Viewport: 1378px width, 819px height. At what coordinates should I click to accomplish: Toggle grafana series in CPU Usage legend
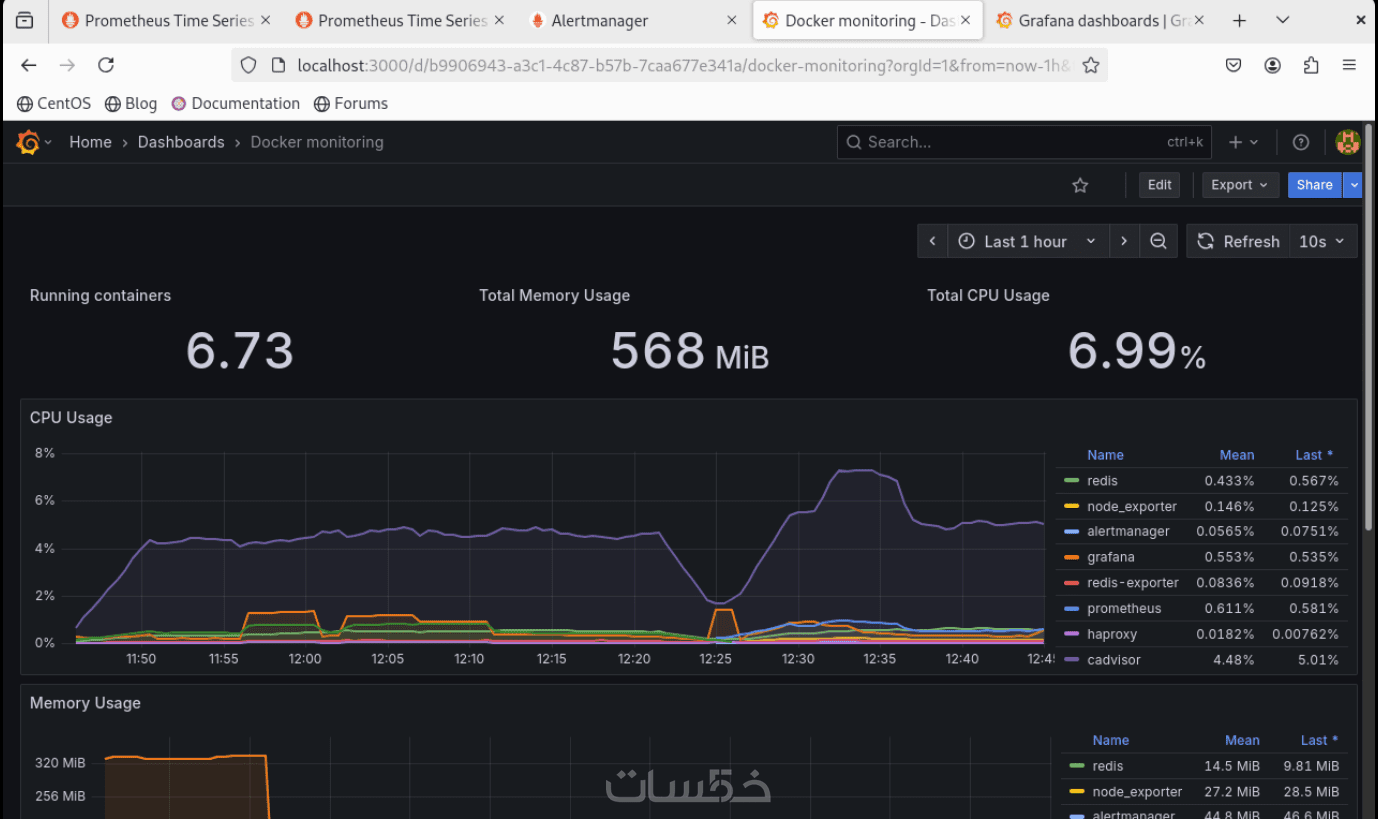[1110, 557]
